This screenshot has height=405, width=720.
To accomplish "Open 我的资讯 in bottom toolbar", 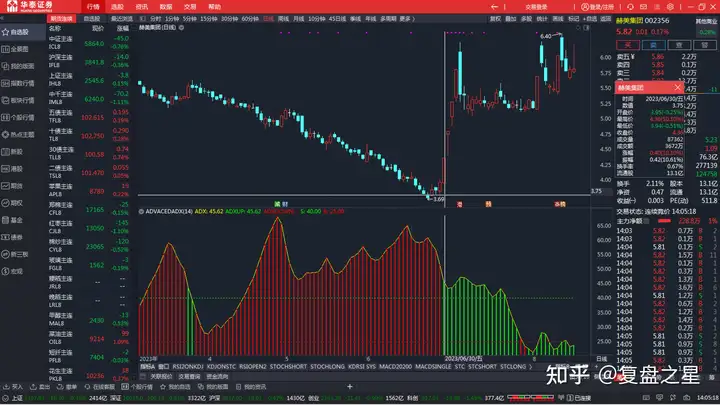I will [251, 387].
